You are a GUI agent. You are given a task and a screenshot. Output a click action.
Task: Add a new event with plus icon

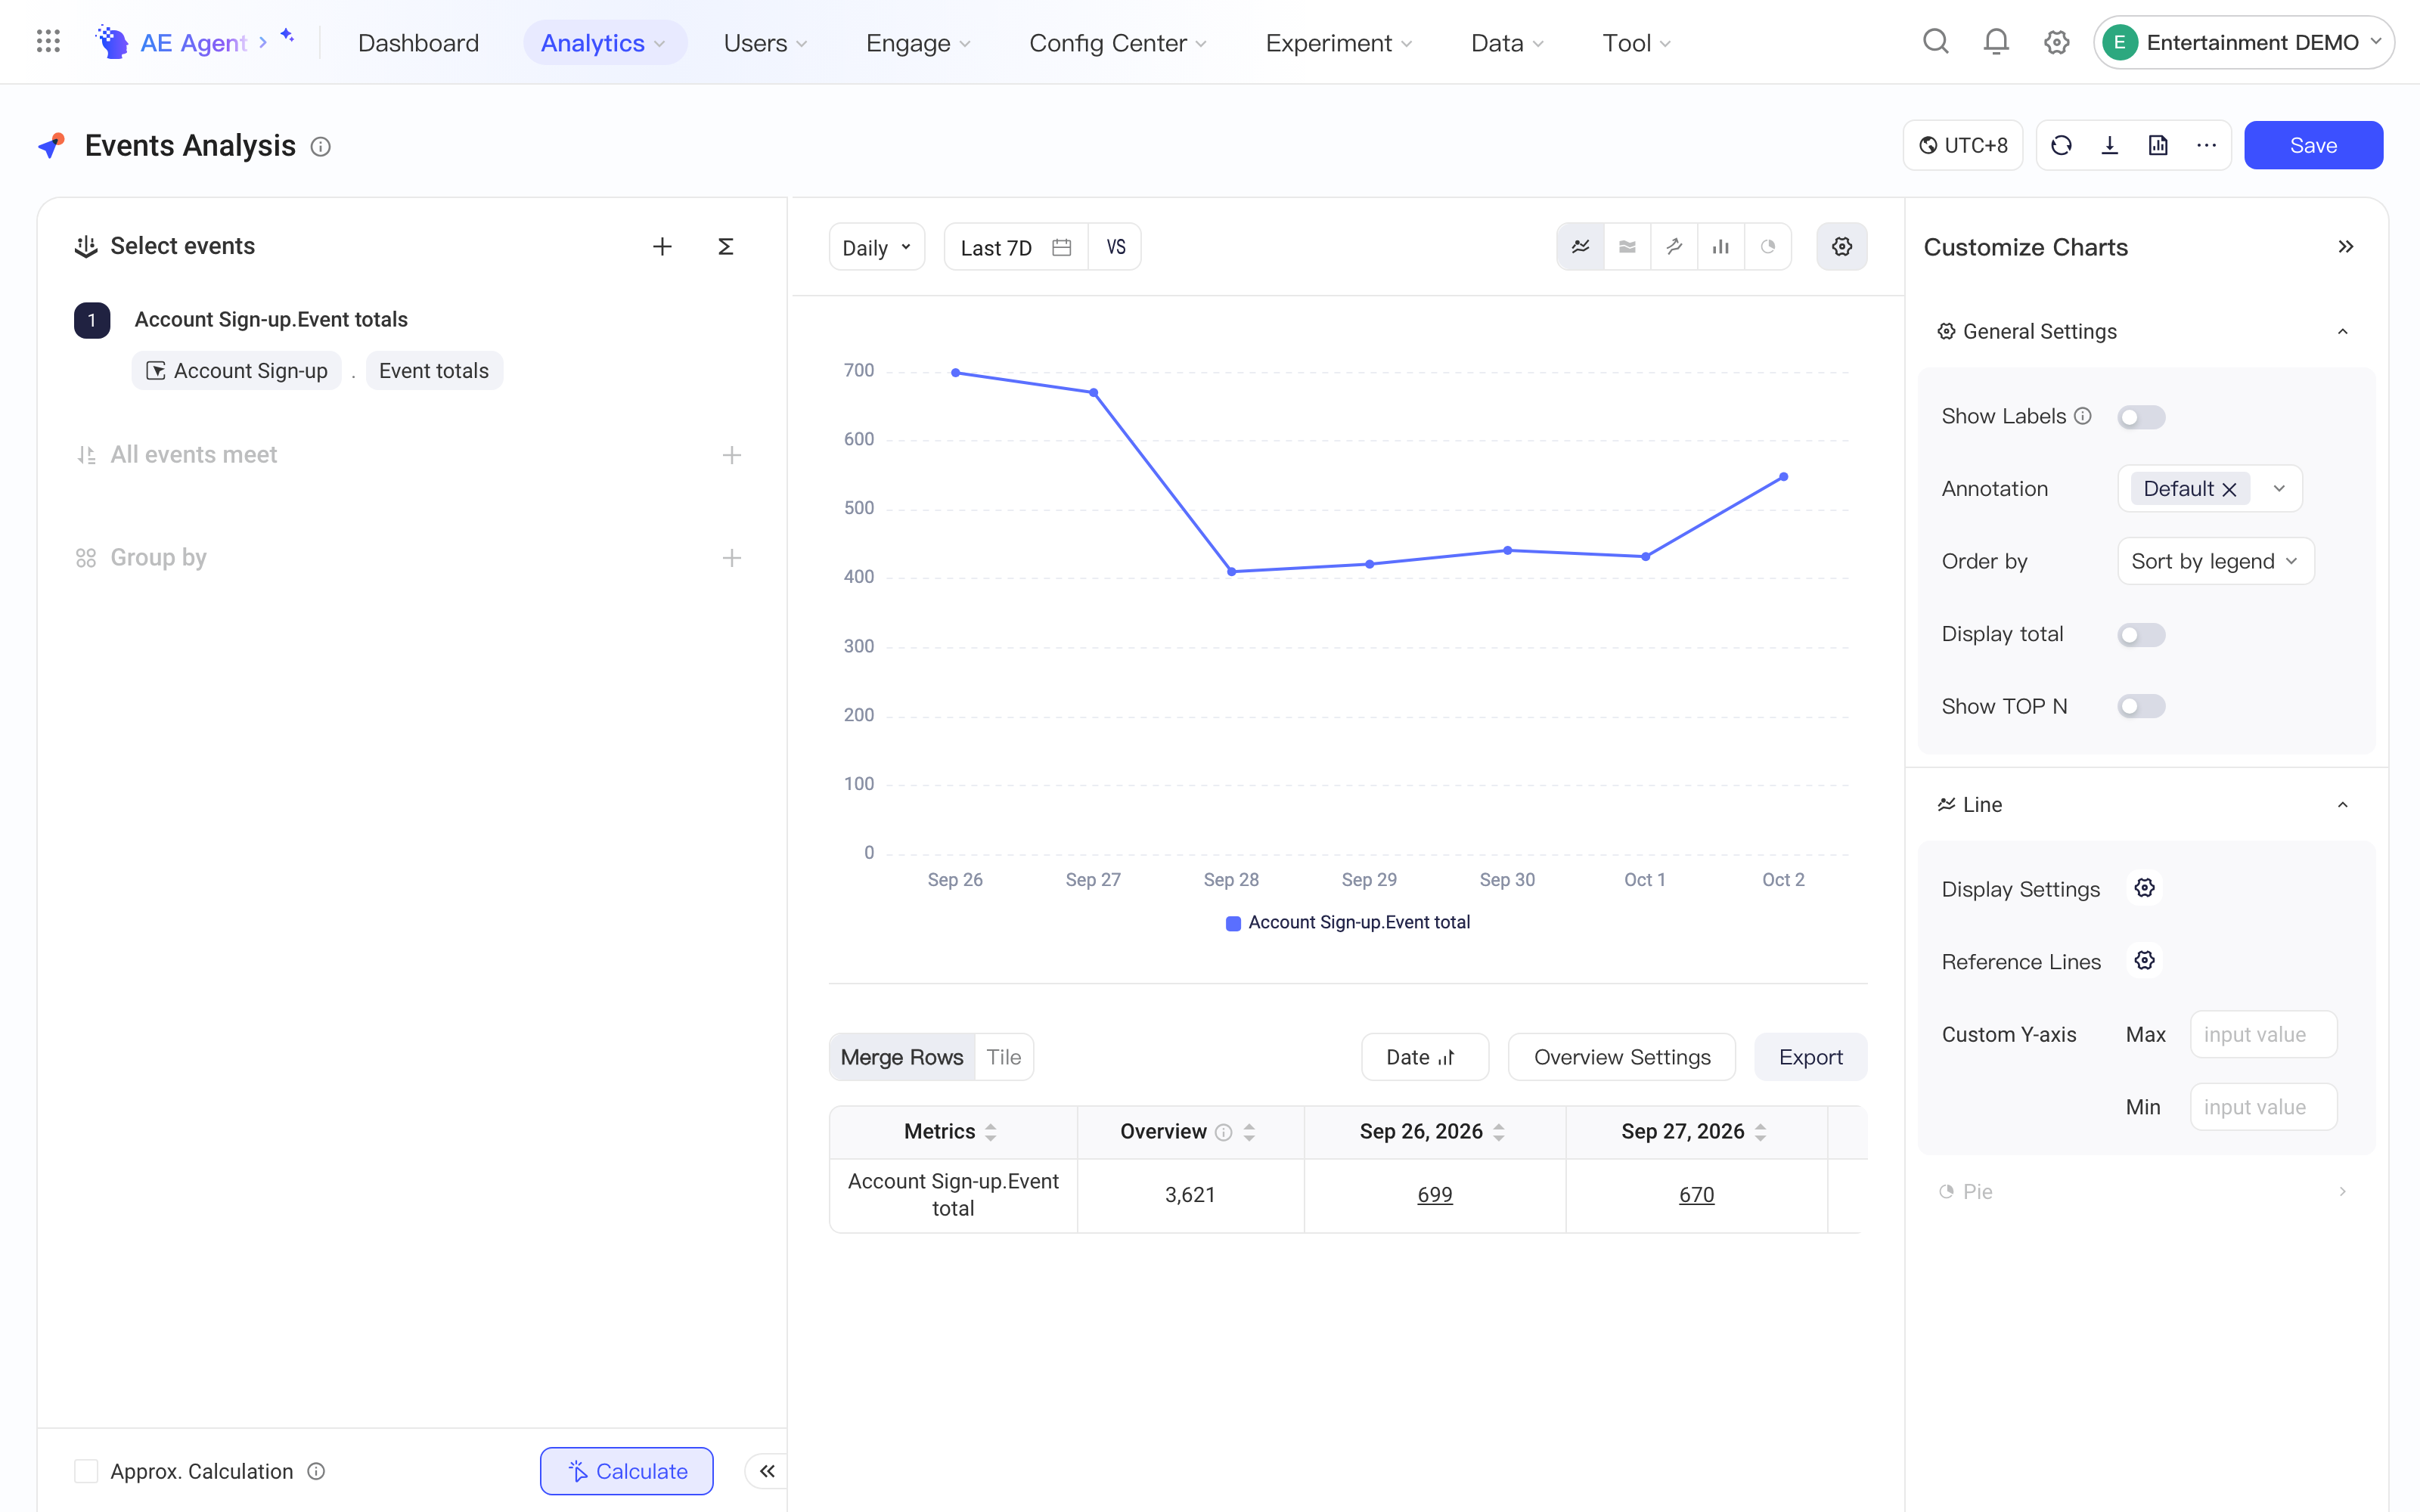[x=662, y=247]
